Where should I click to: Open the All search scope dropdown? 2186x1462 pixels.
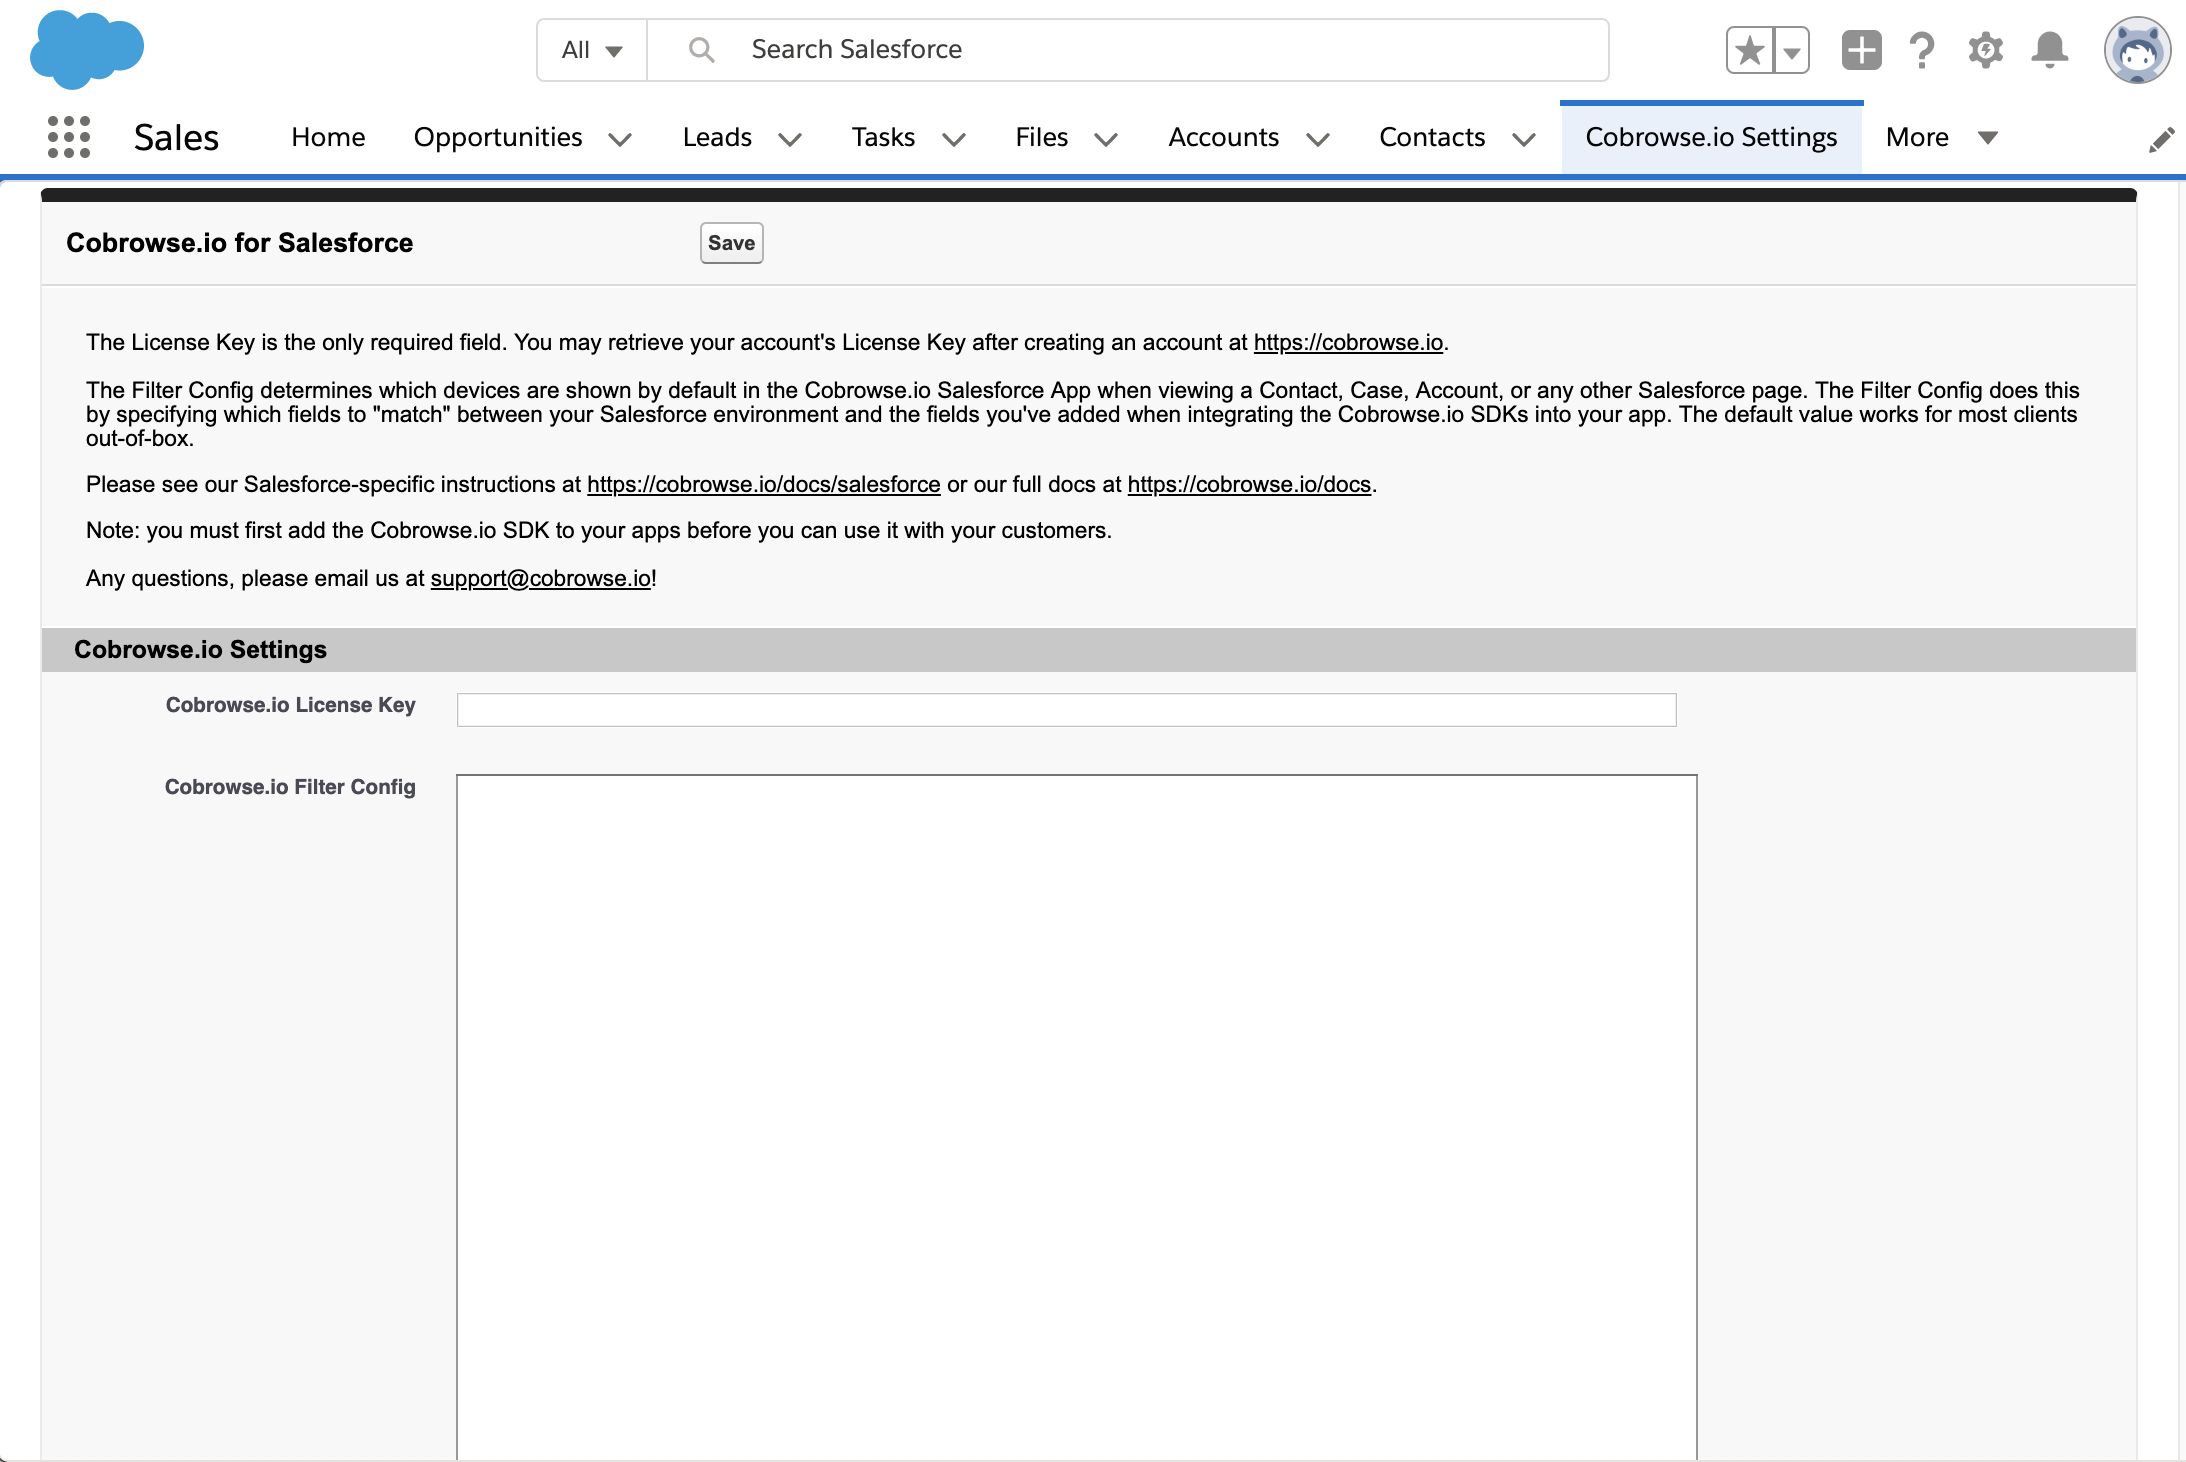pyautogui.click(x=590, y=48)
